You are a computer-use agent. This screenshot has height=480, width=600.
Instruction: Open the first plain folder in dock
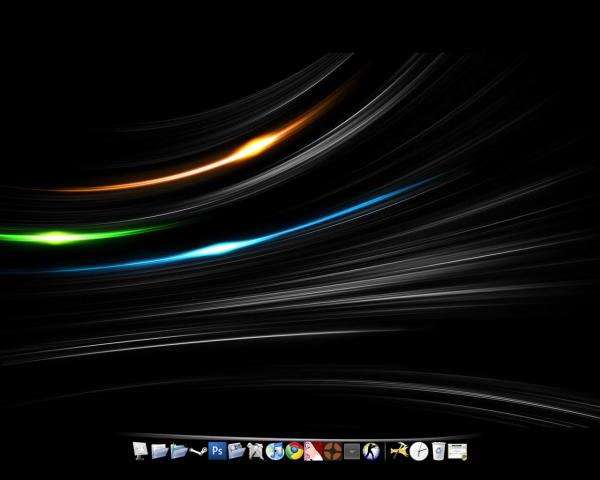[x=159, y=451]
